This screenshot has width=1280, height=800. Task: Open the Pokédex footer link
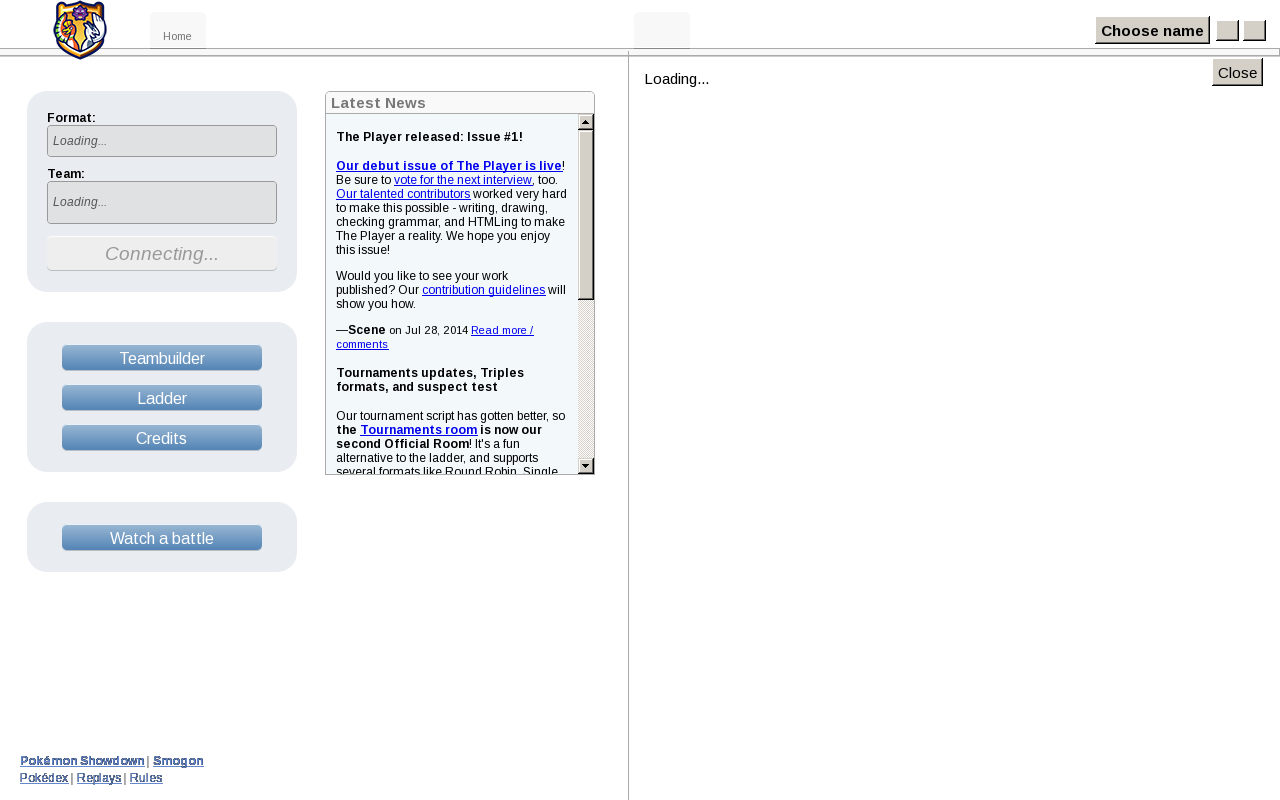coord(44,778)
